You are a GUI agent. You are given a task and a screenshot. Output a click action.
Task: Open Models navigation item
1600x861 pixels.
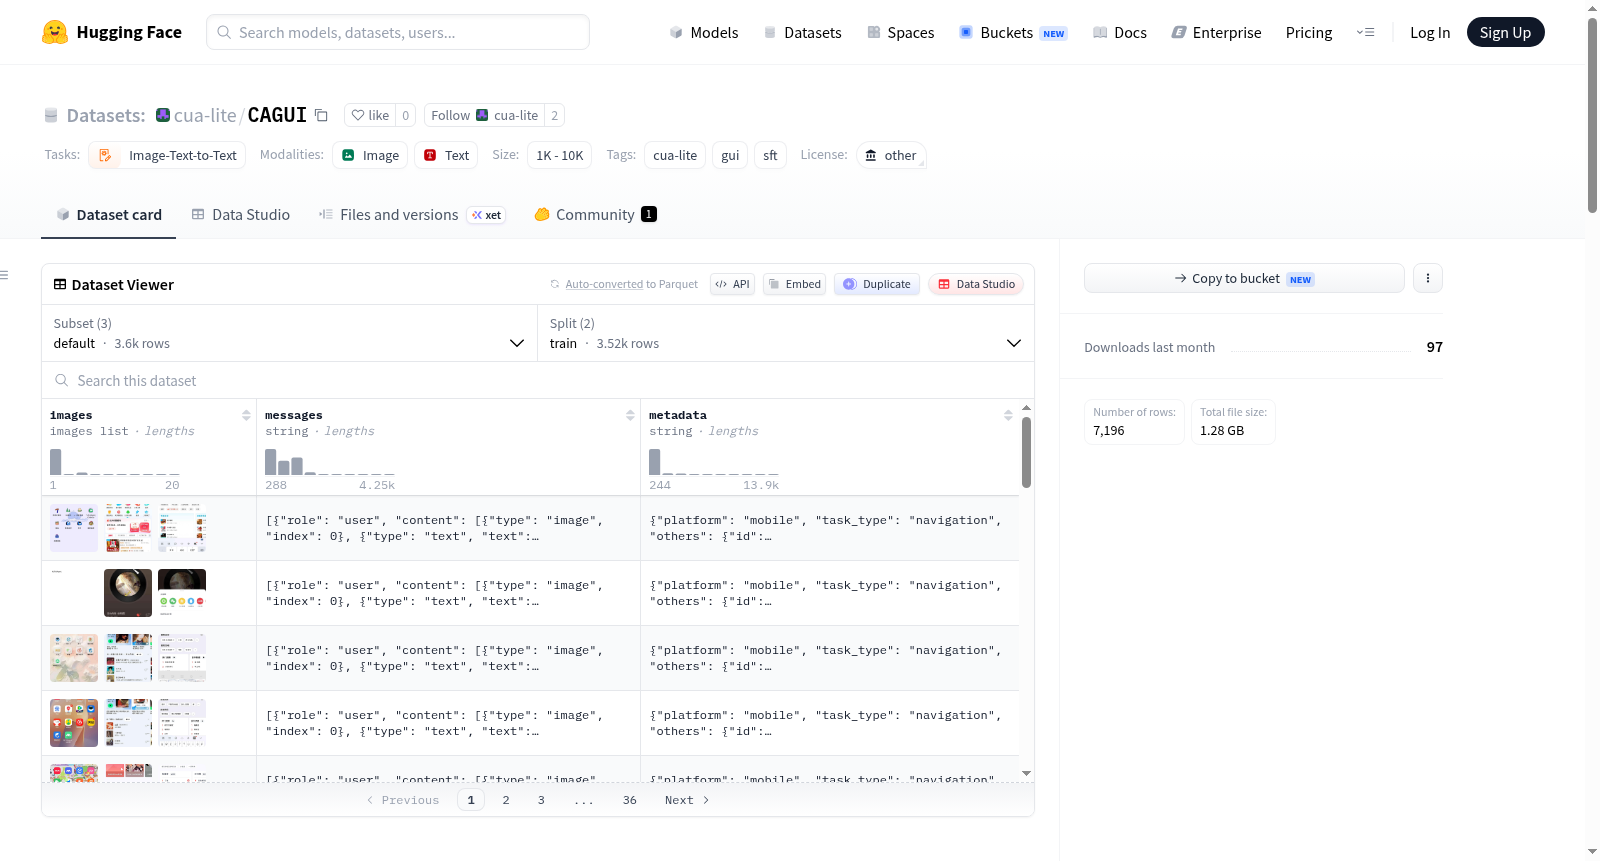pyautogui.click(x=704, y=32)
